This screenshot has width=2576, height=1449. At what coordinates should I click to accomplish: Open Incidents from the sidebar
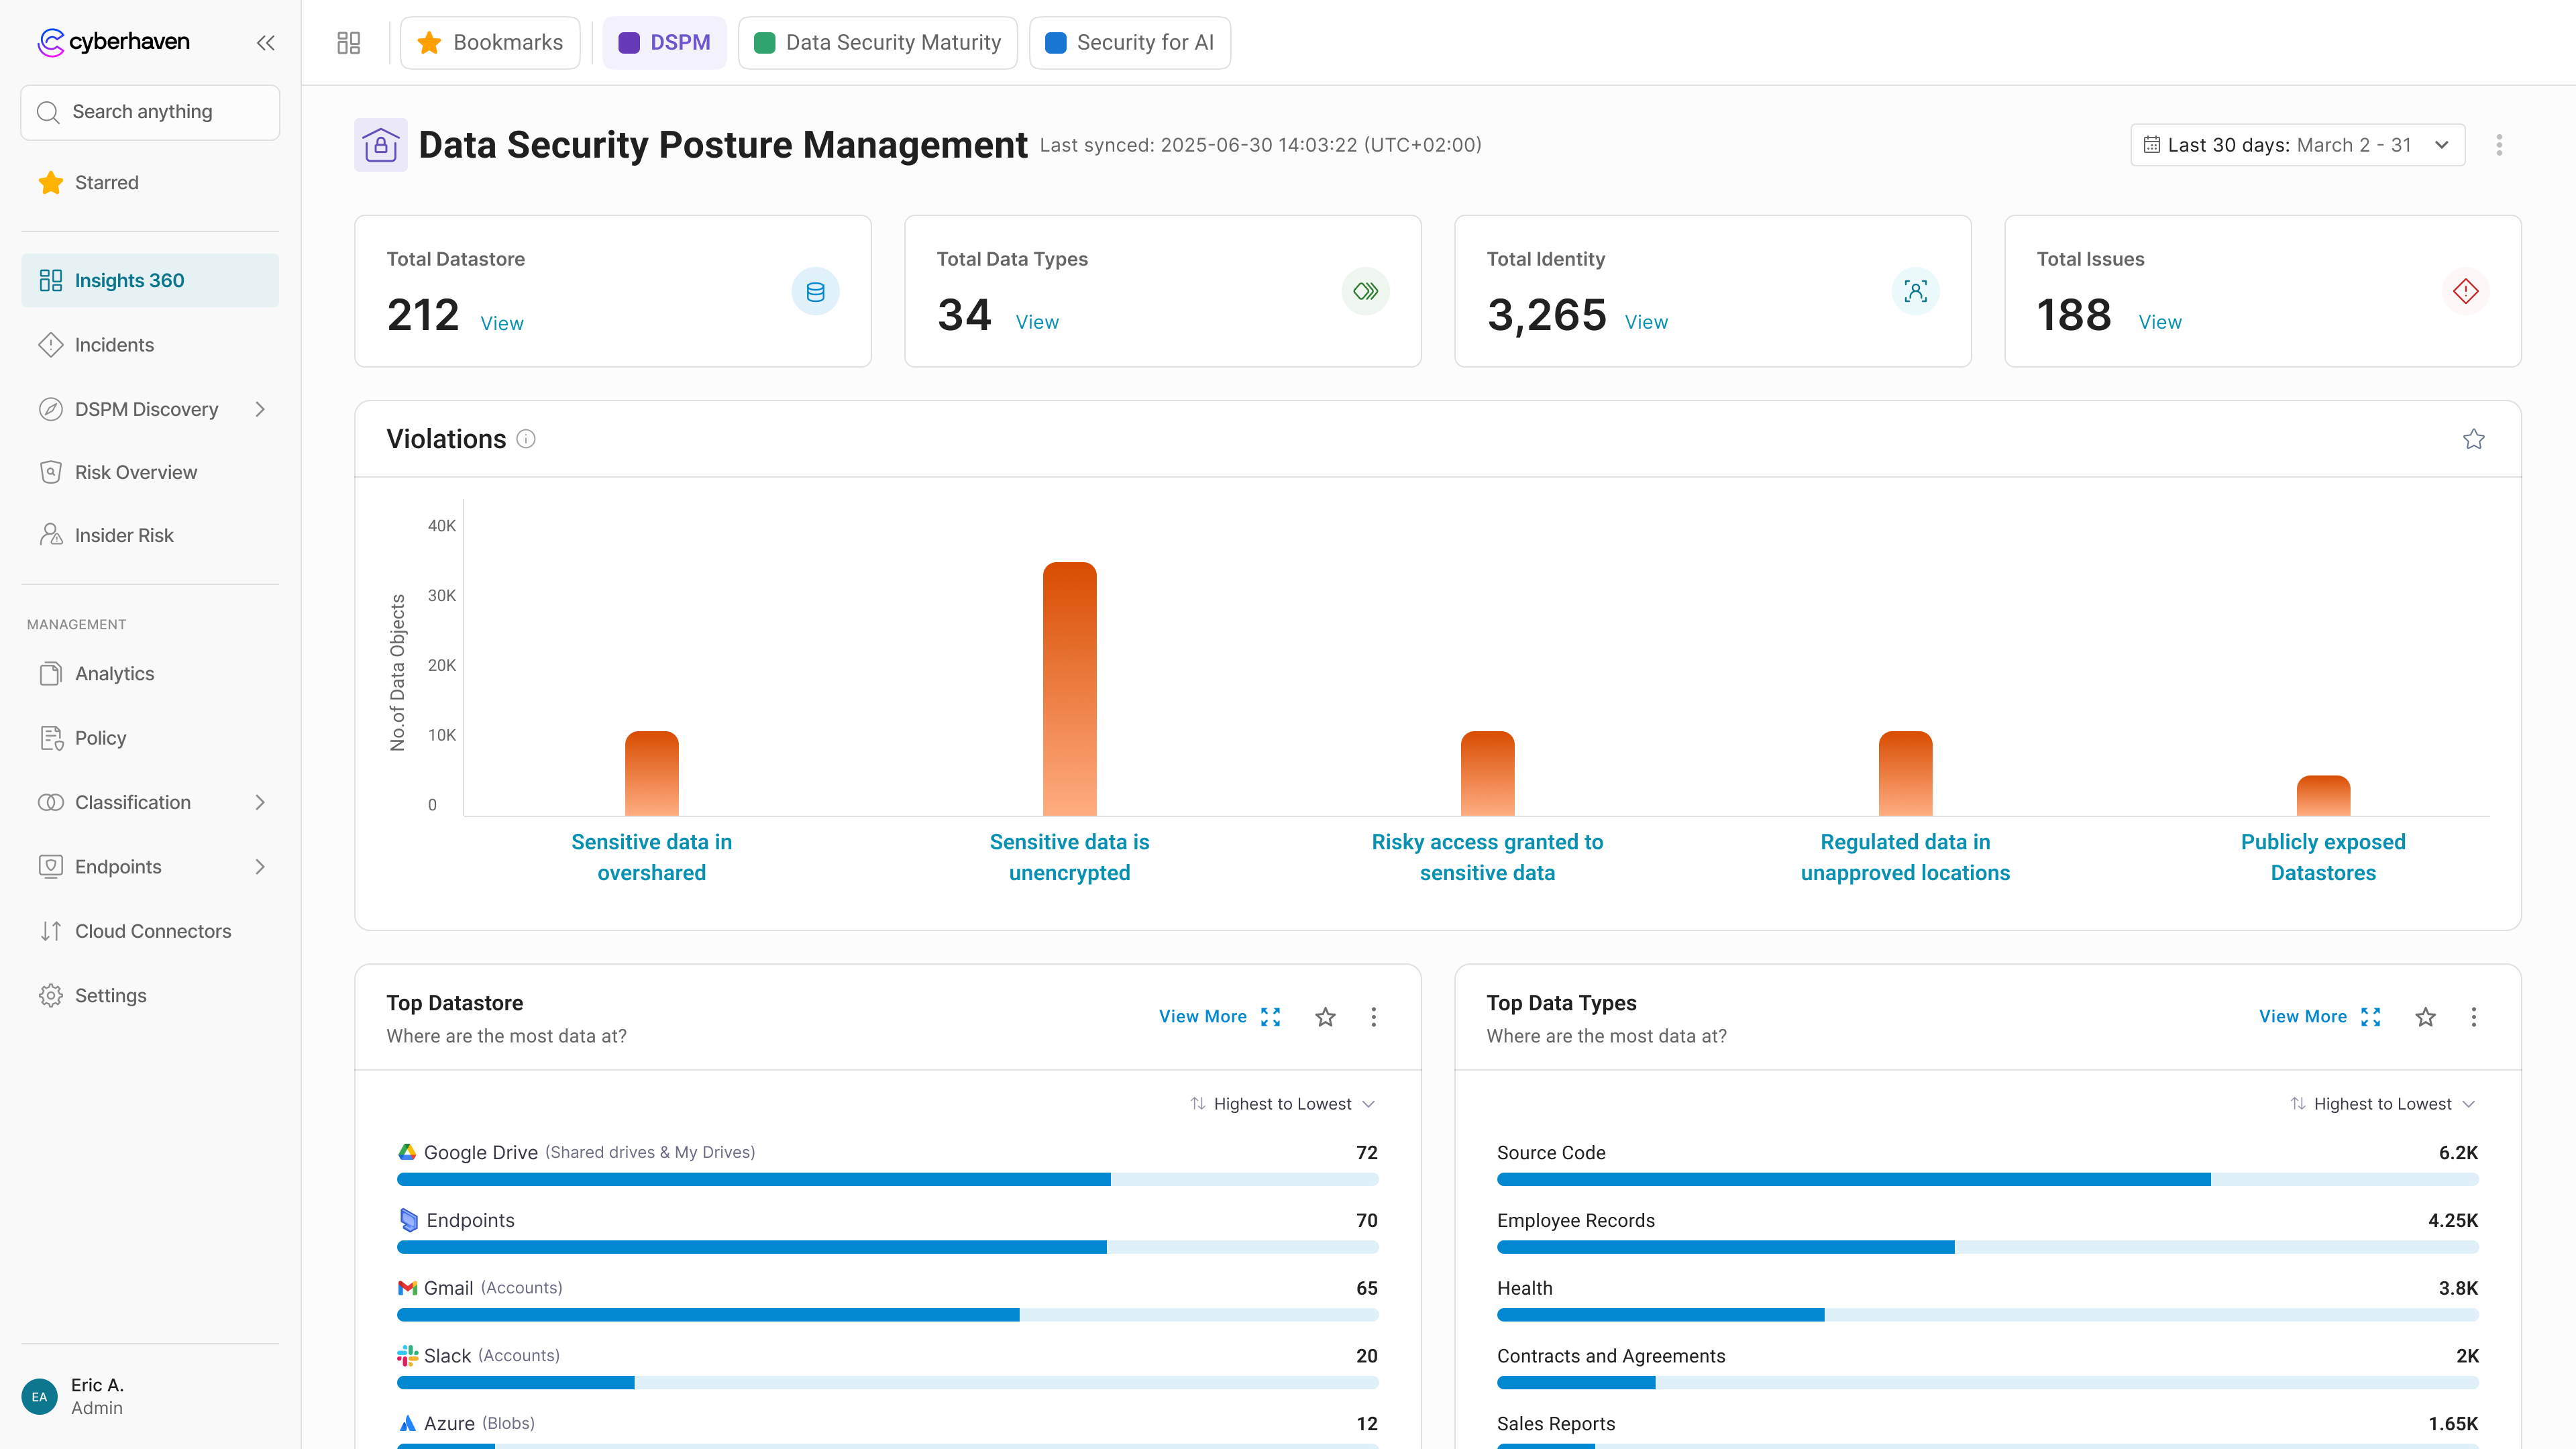point(113,344)
